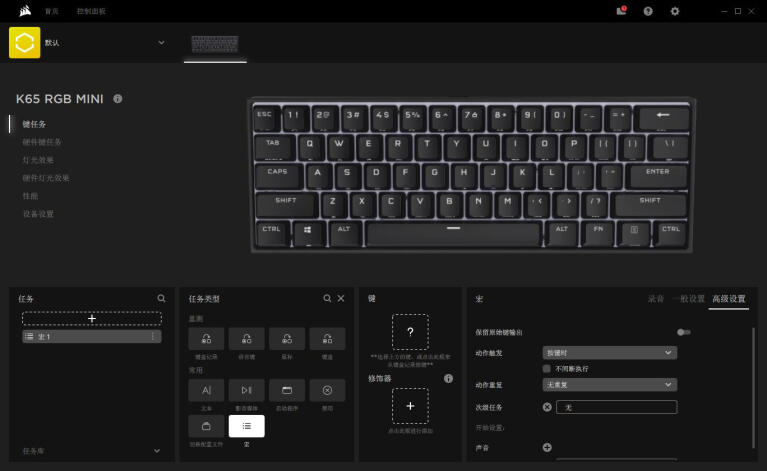This screenshot has width=767, height=471.
Task: Expand the 任务库 section chevron
Action: (157, 450)
